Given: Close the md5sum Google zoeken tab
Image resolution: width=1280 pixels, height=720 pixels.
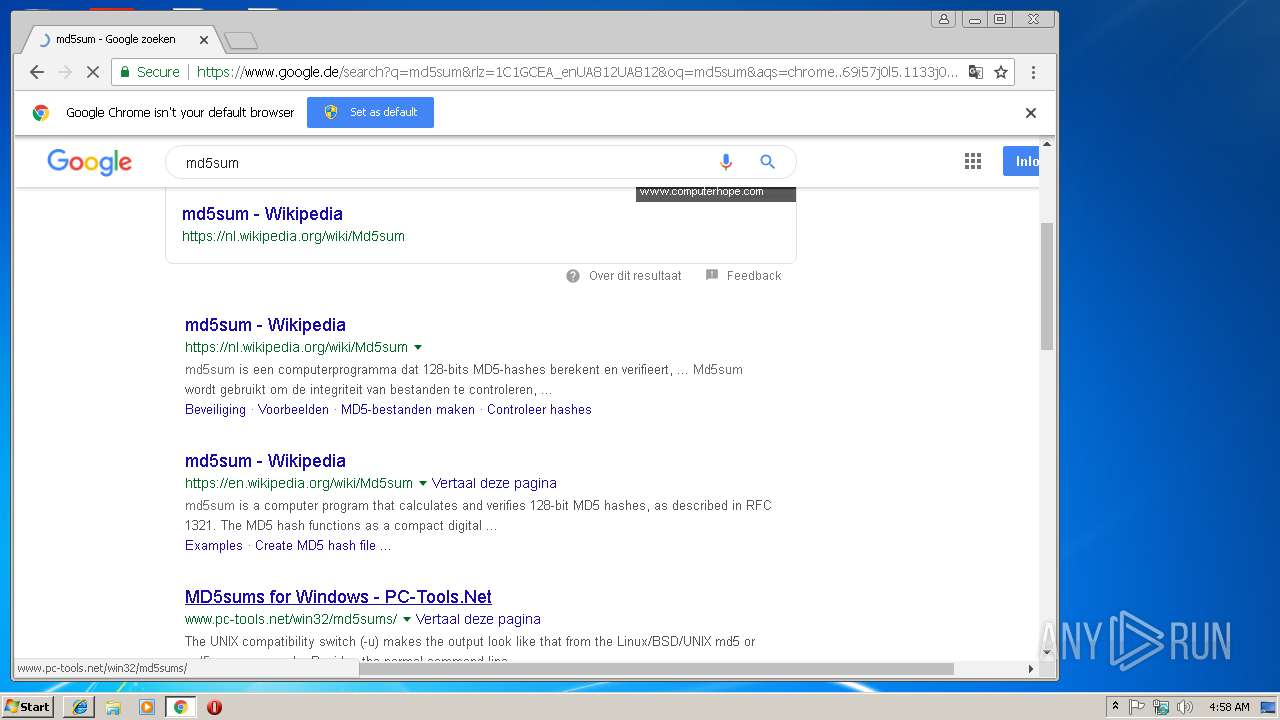Looking at the screenshot, I should coord(204,40).
